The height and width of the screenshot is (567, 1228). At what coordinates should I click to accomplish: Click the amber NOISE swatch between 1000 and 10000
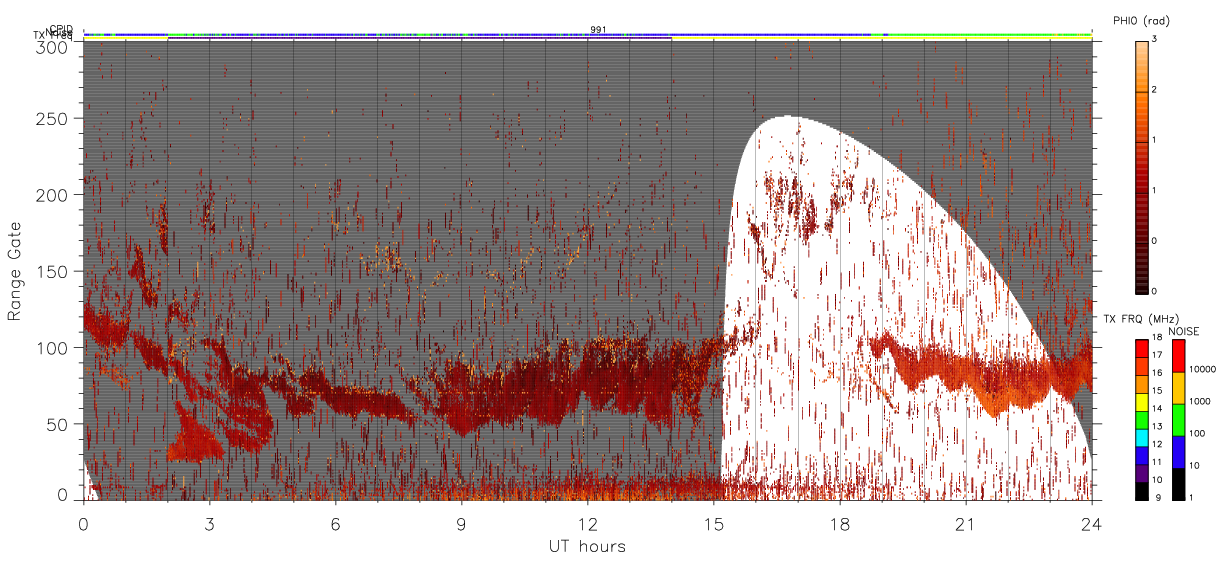pos(1178,388)
